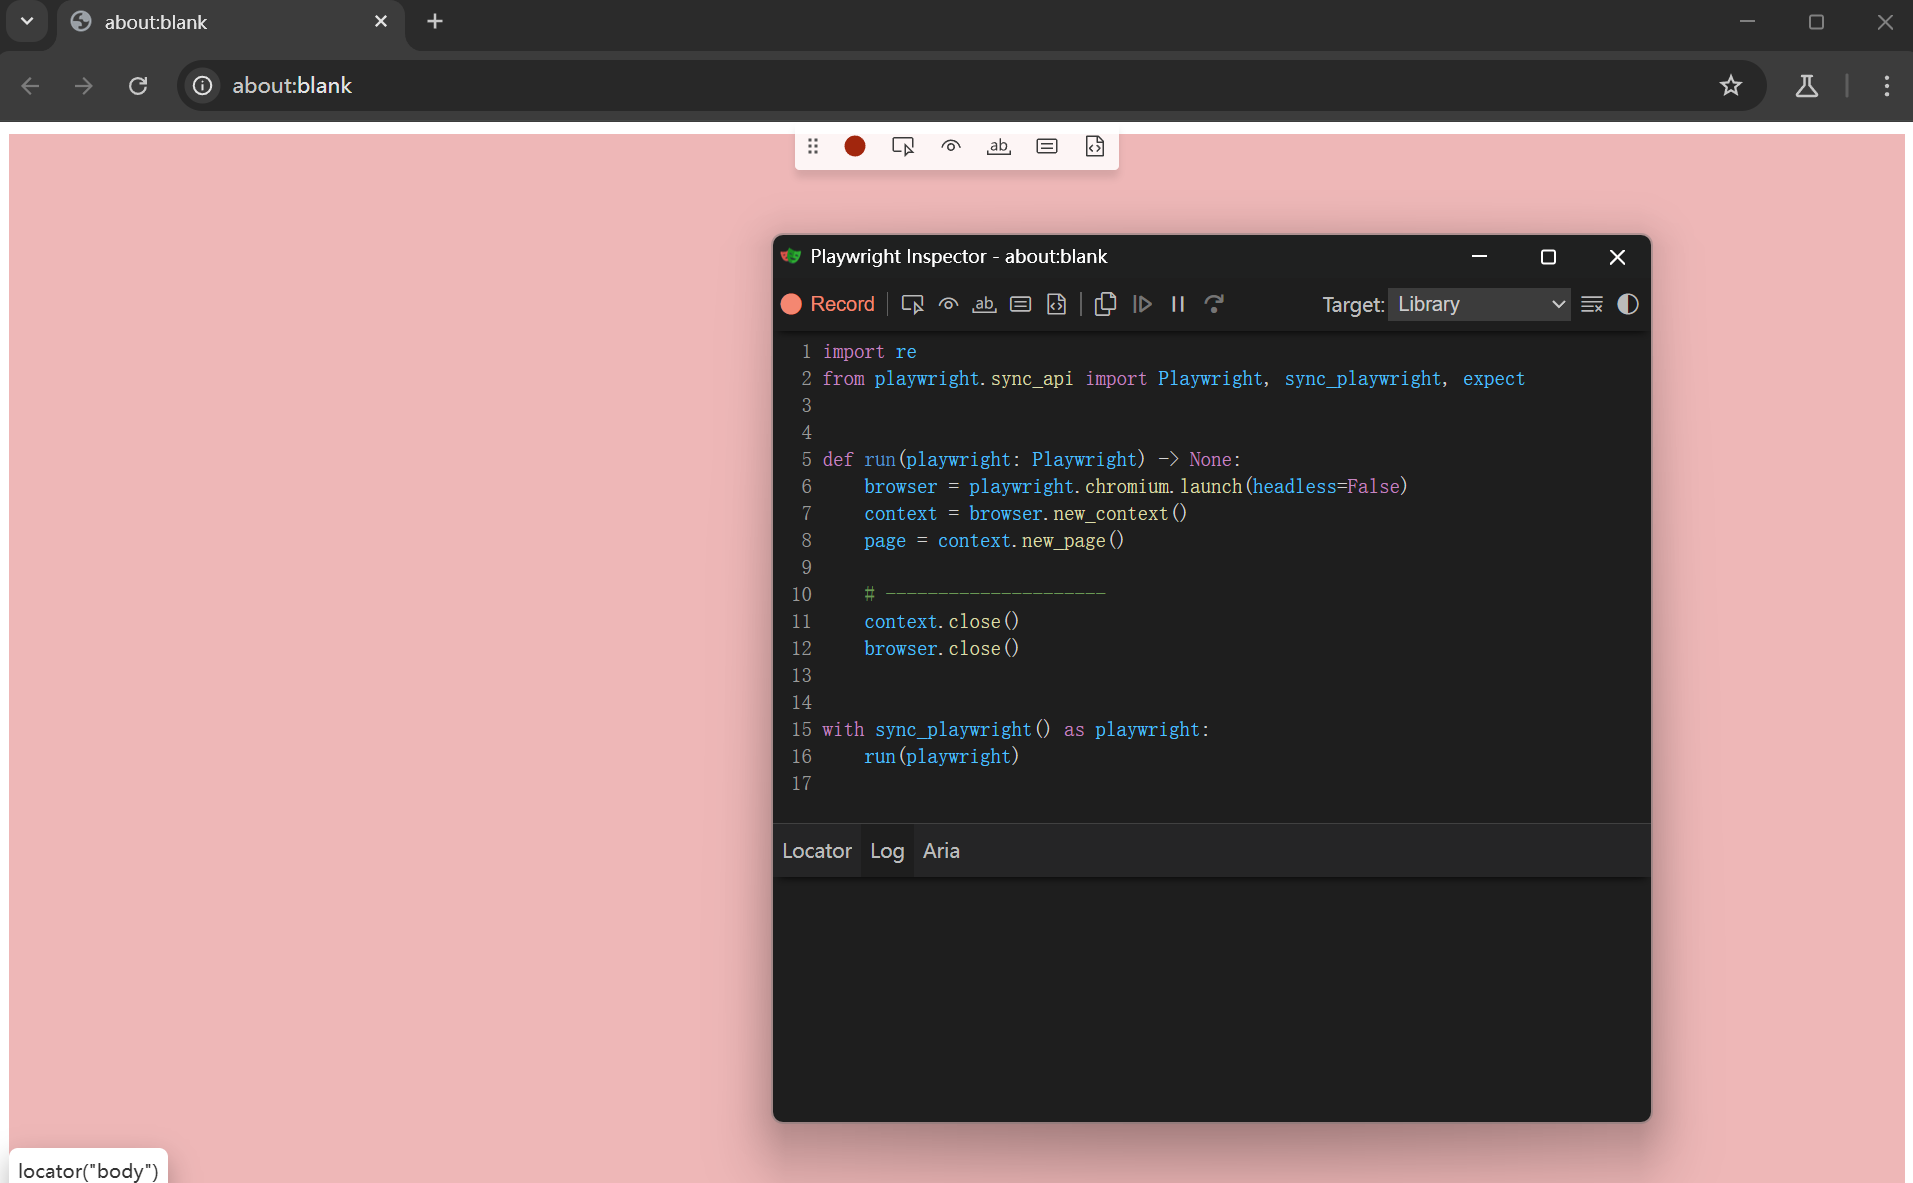Open the Locator tab
Image resolution: width=1913 pixels, height=1183 pixels.
(816, 851)
